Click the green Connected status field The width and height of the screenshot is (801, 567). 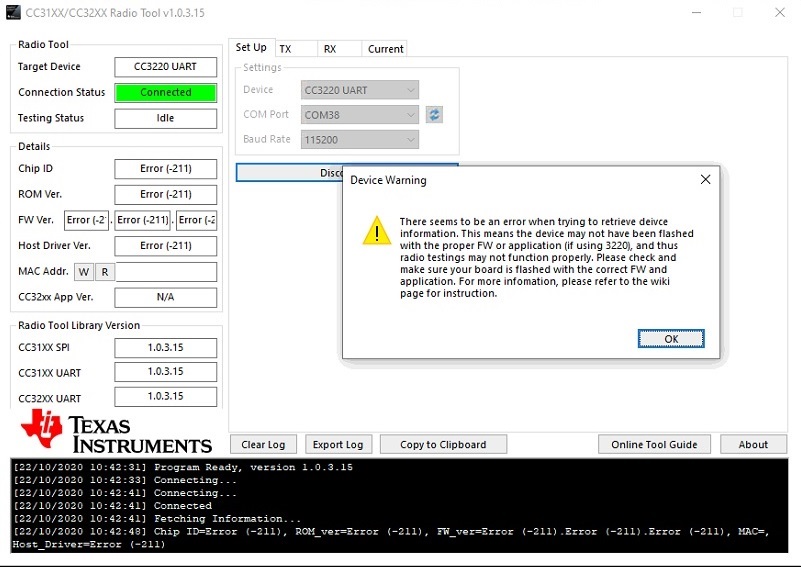click(166, 92)
